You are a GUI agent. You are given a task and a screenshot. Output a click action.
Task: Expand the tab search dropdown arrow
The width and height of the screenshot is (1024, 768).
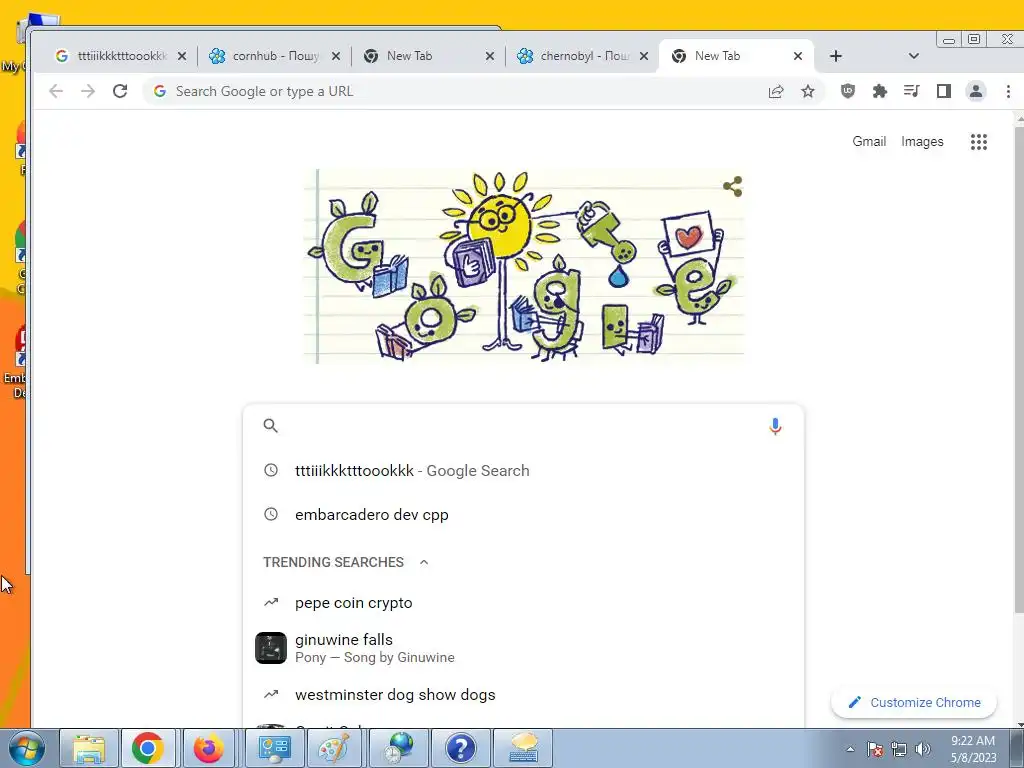tap(914, 56)
